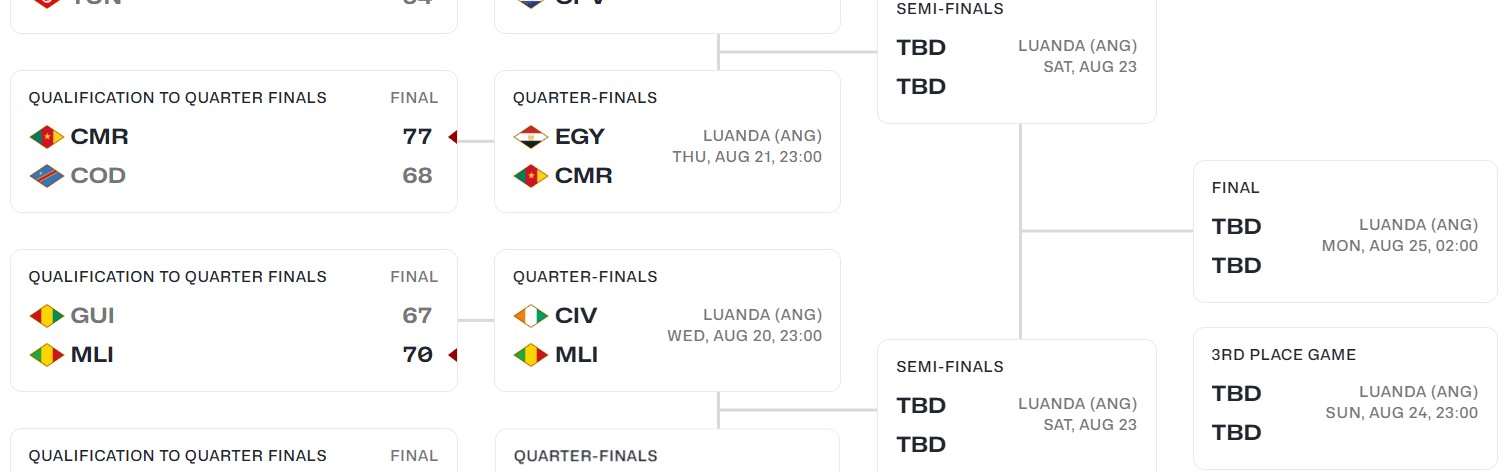The image size is (1512, 472).
Task: Click Mali flag in qualification match
Action: (x=47, y=355)
